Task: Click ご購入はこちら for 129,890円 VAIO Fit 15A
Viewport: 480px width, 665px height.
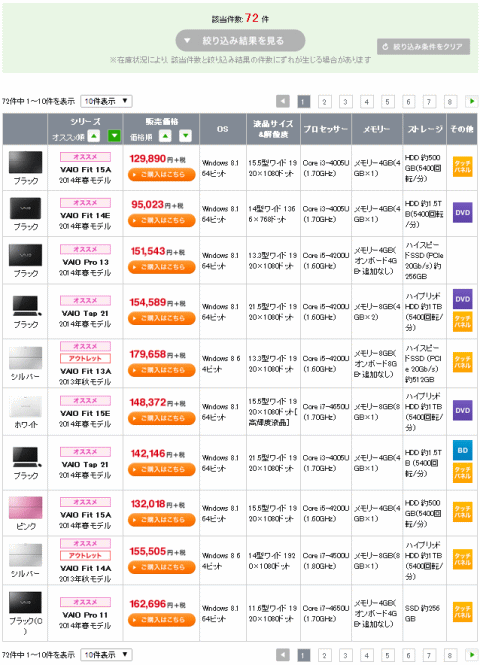Action: tap(162, 174)
